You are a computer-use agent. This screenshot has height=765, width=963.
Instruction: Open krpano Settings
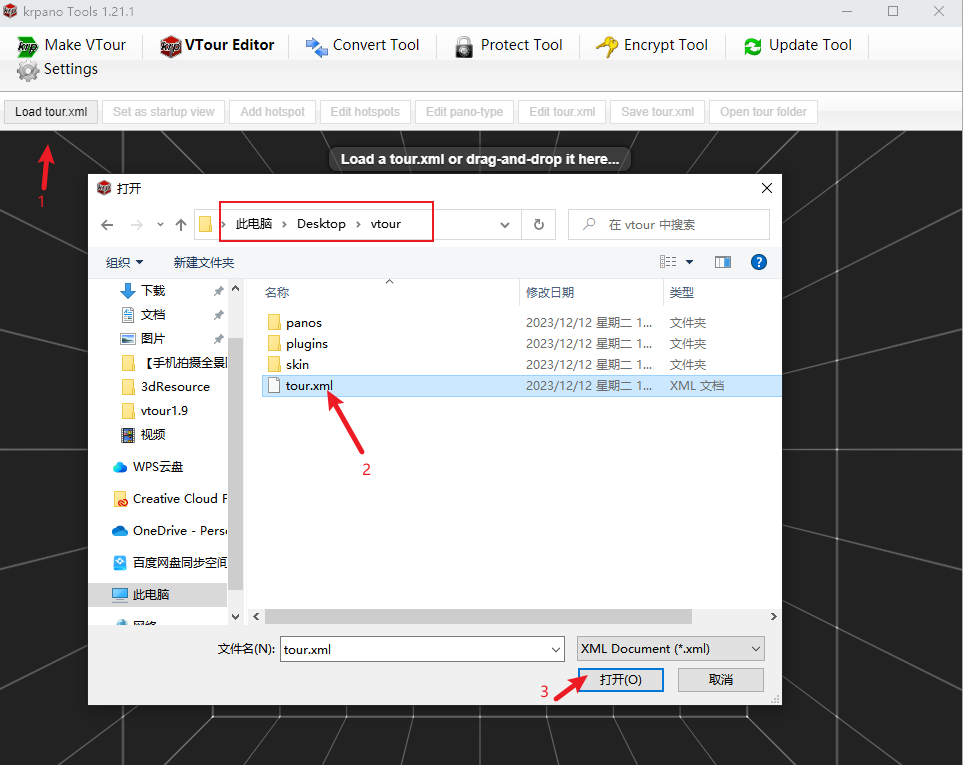[x=58, y=69]
